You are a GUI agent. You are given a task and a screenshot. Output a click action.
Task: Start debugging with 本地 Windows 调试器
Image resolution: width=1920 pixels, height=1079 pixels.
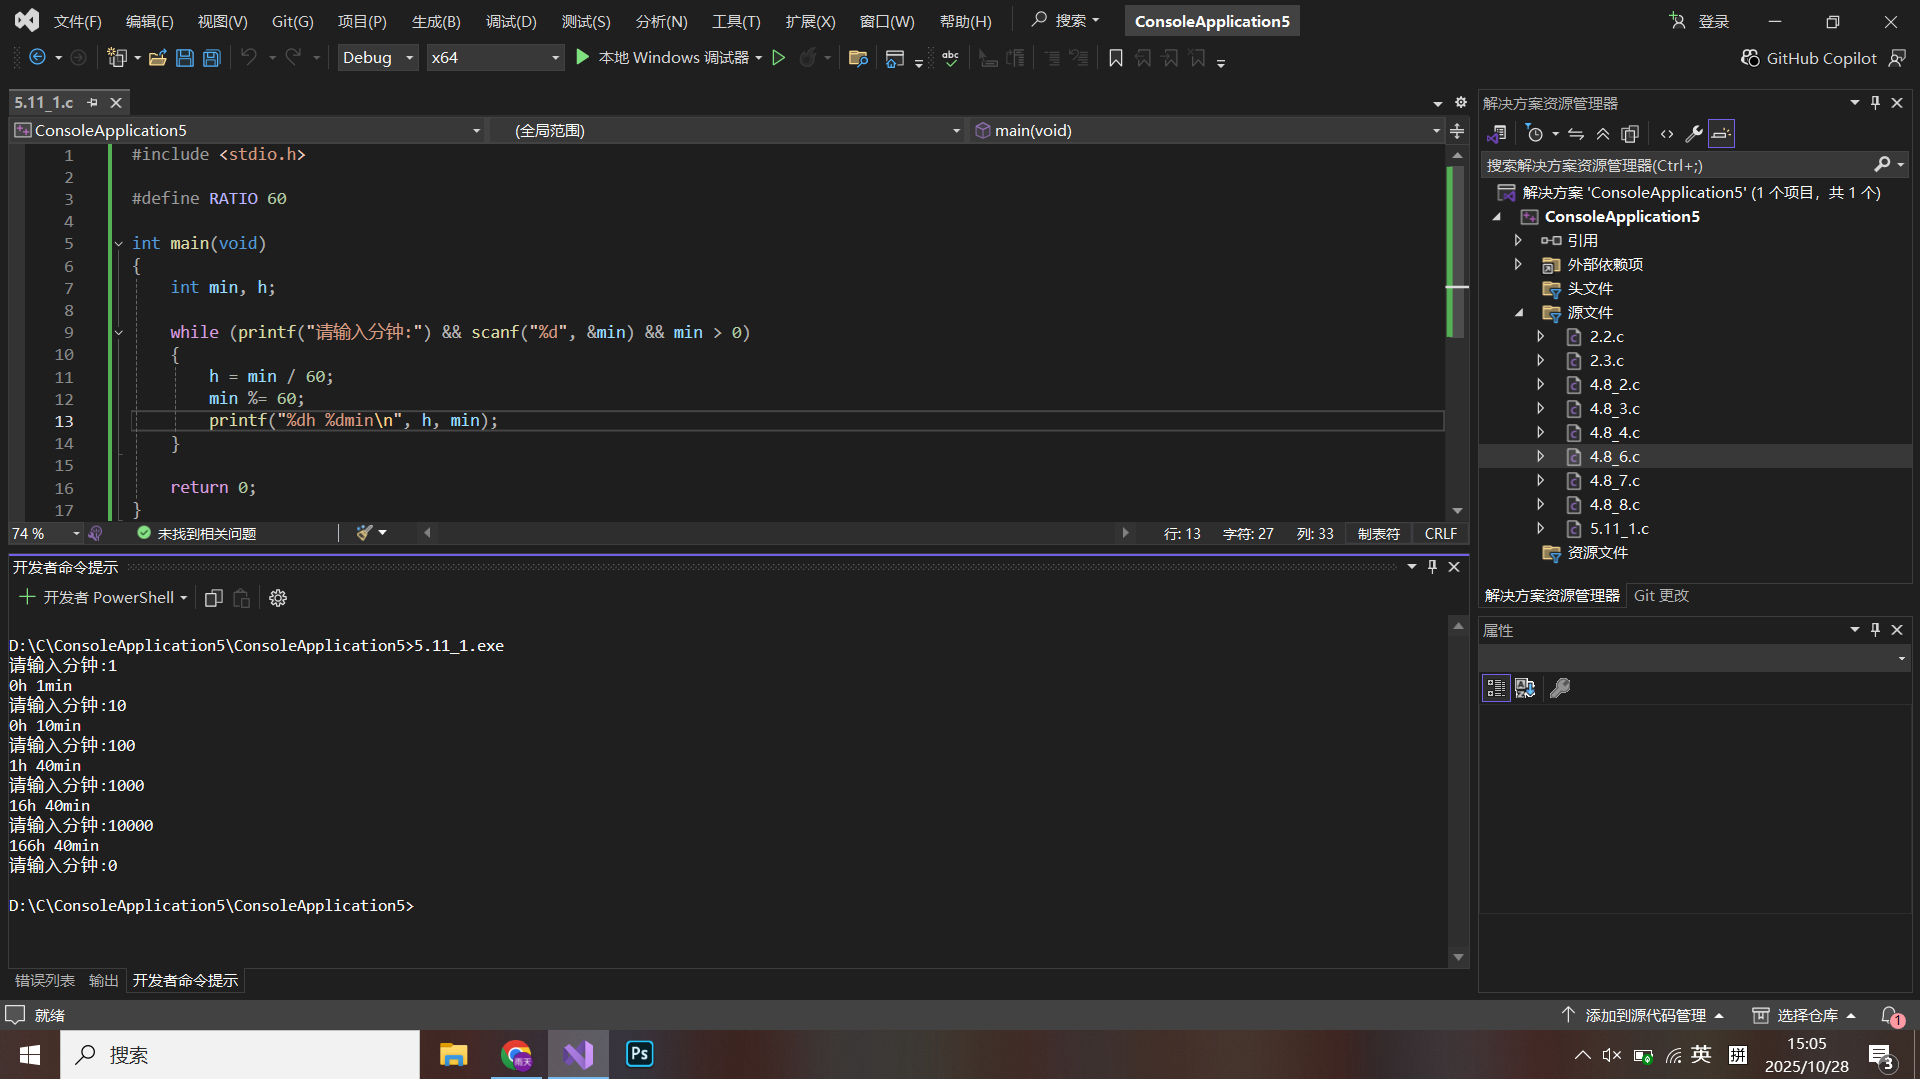point(663,58)
